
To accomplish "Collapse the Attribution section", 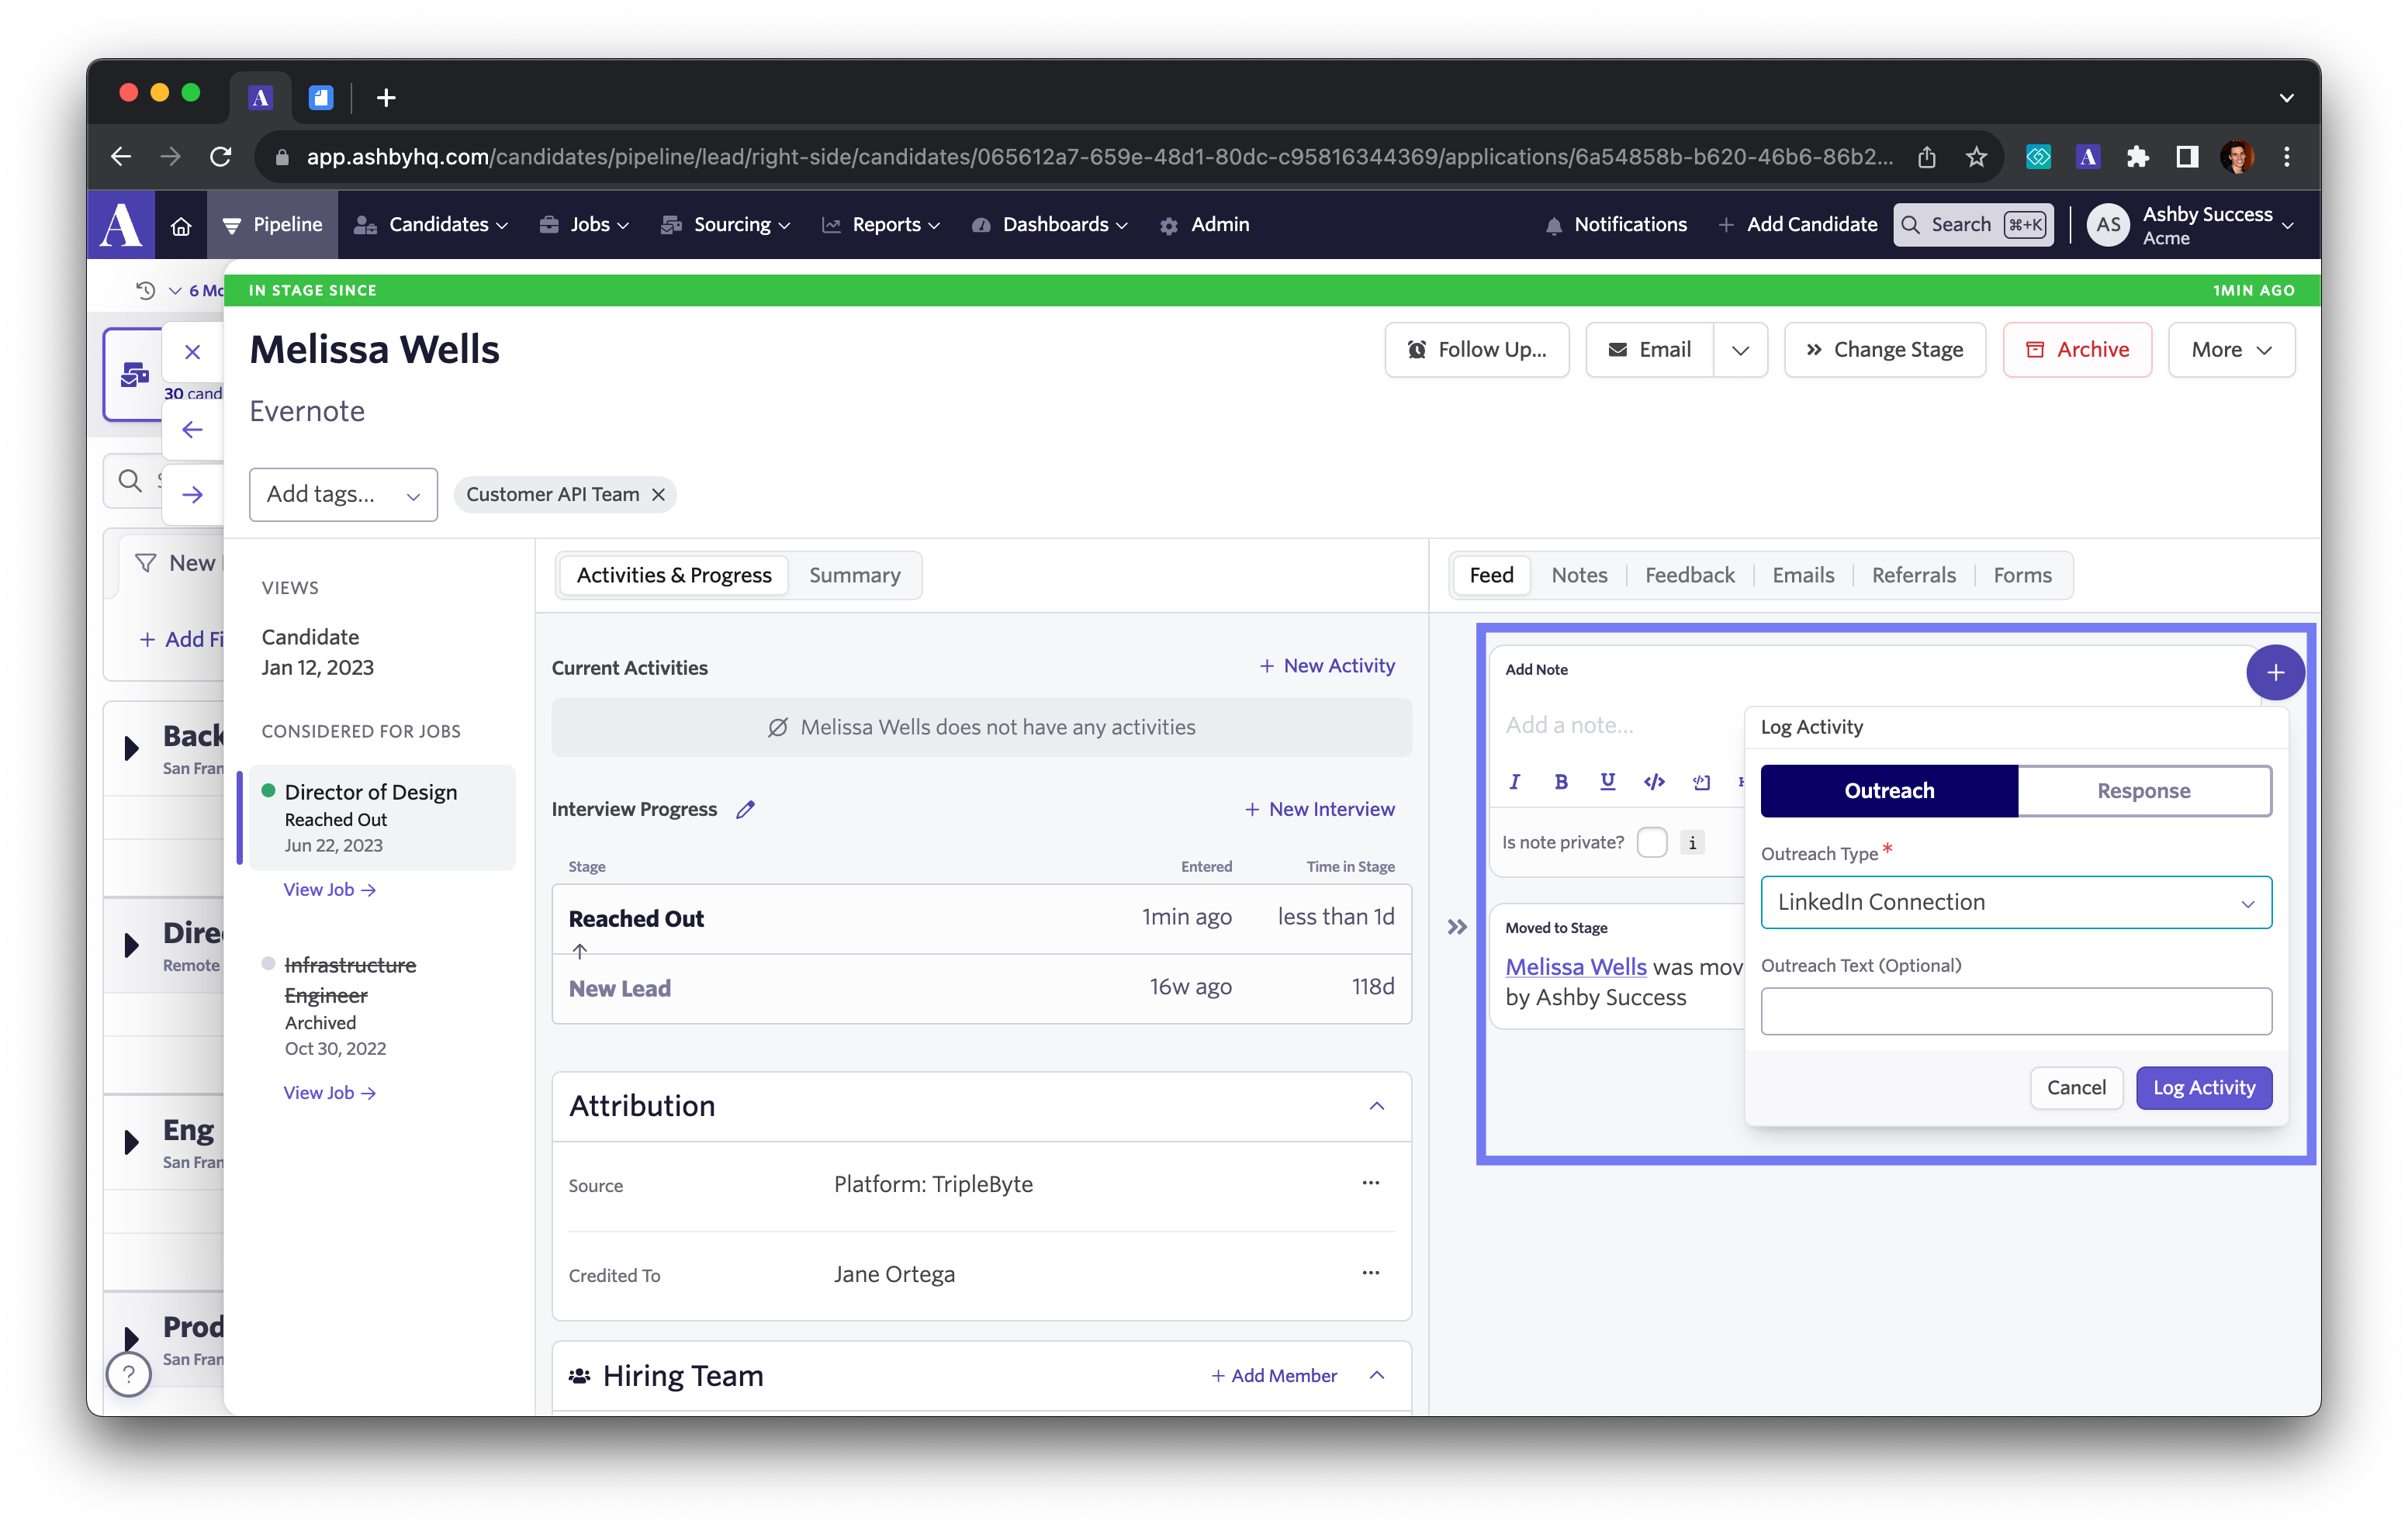I will 1376,1105.
